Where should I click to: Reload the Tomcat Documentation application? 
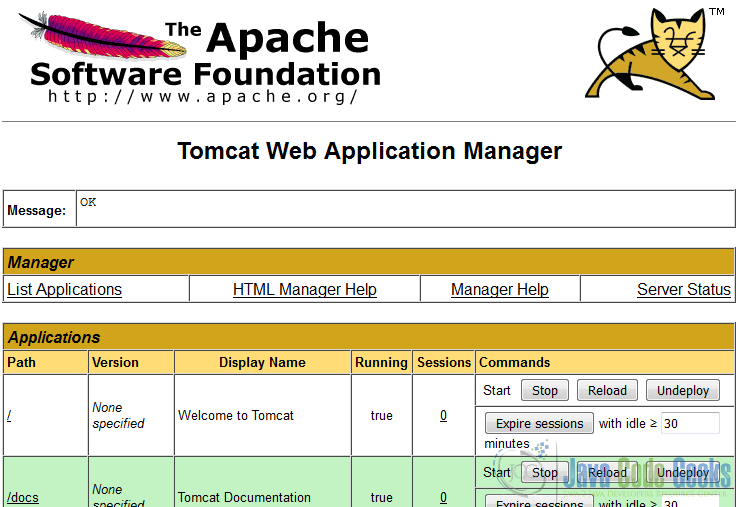coord(607,473)
